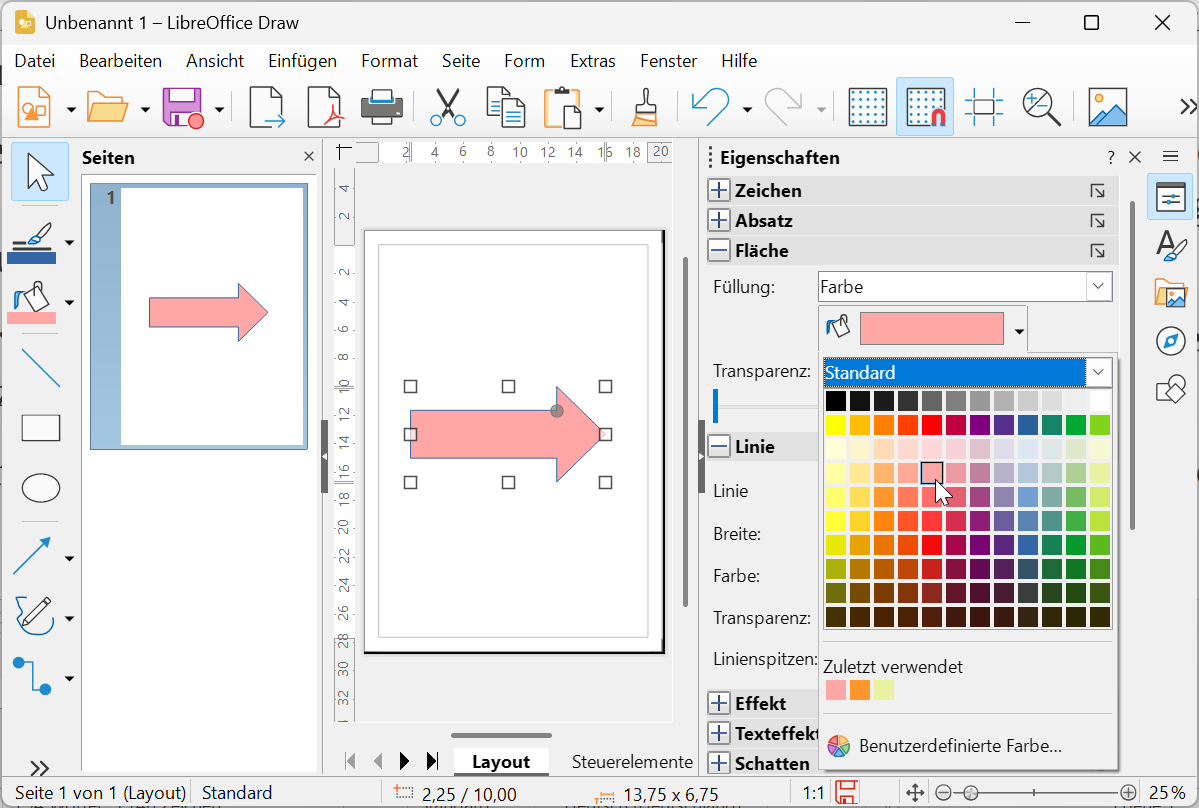The height and width of the screenshot is (808, 1199).
Task: Expand the Zeichen section
Action: pyautogui.click(x=719, y=191)
